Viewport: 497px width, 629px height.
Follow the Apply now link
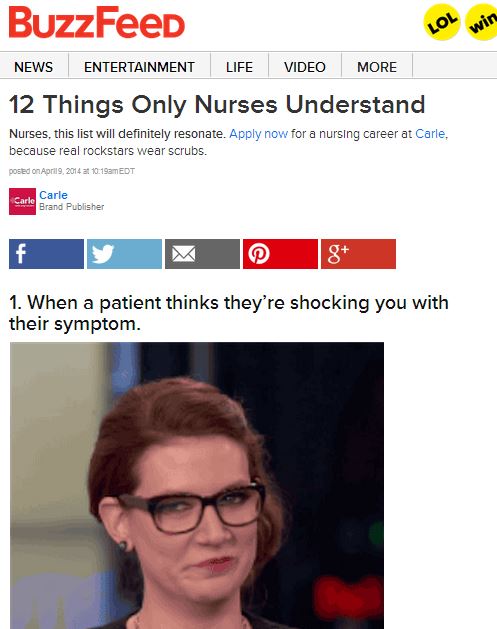tap(258, 134)
